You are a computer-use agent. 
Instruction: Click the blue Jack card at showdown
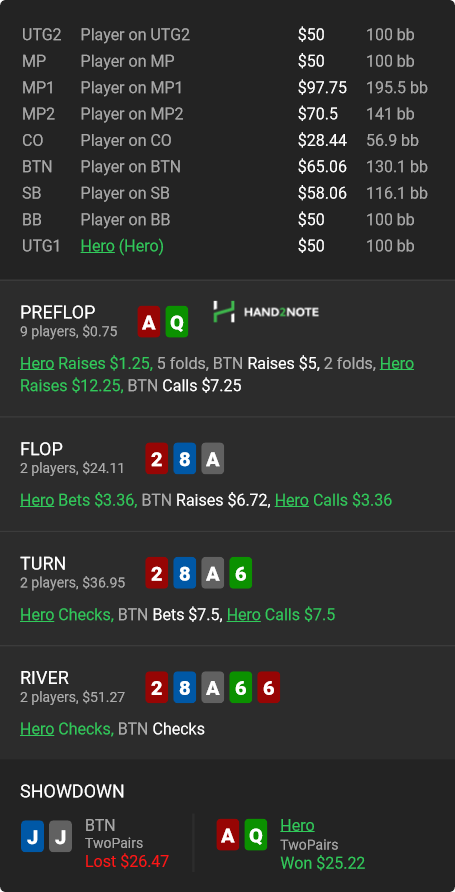coord(32,836)
